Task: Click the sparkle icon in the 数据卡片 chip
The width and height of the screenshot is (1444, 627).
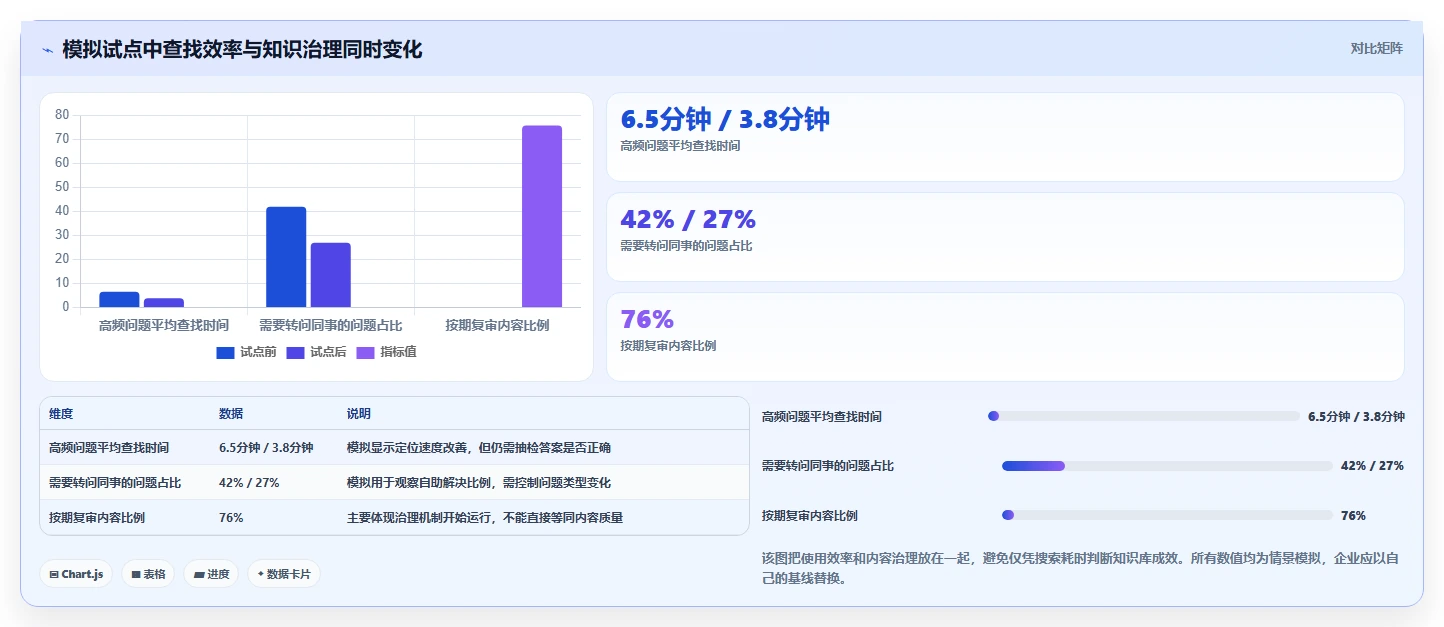Action: pyautogui.click(x=261, y=574)
